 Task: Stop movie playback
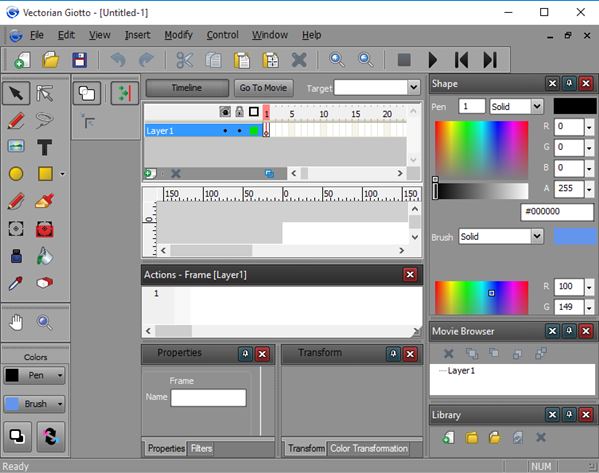404,60
